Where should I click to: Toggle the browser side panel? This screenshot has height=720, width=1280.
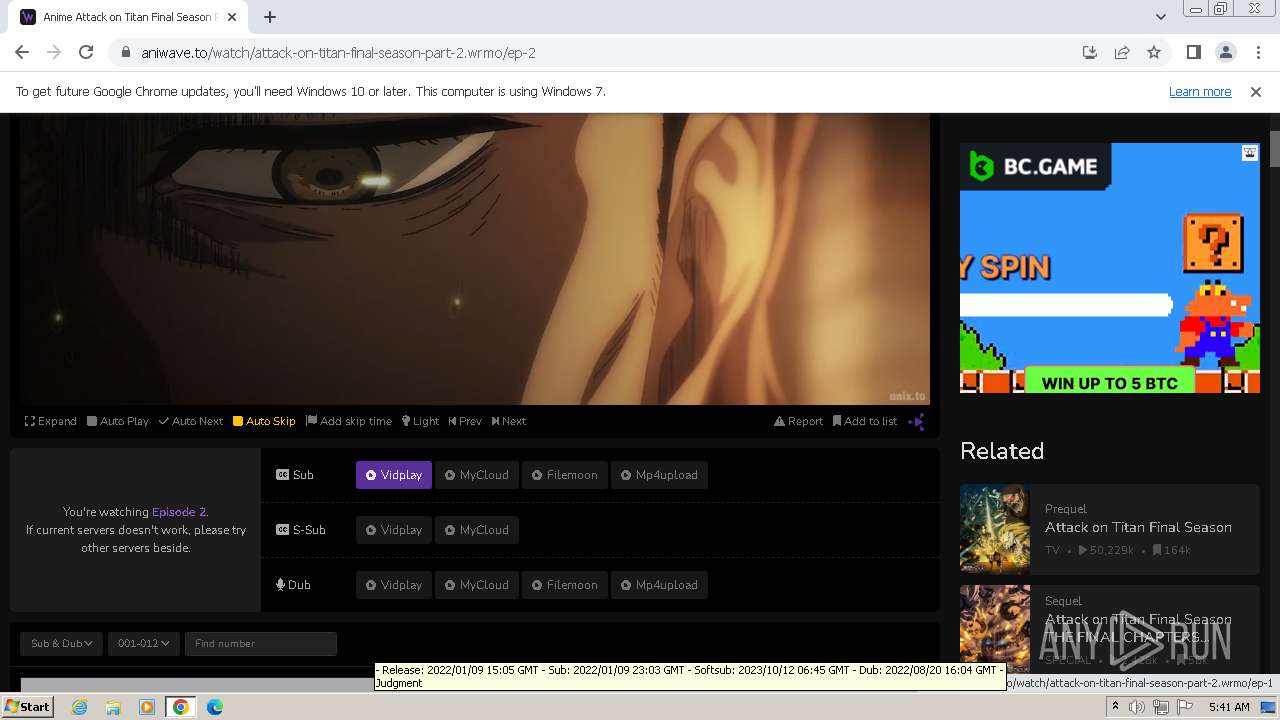click(1194, 53)
